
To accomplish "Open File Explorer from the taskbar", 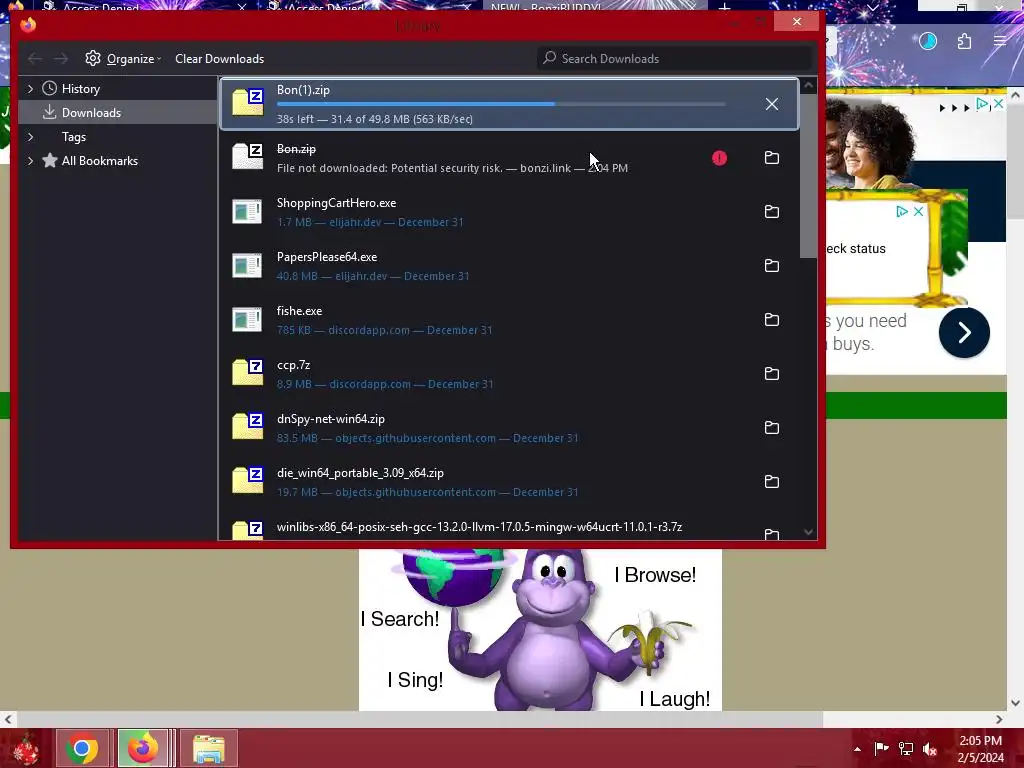I will [208, 748].
